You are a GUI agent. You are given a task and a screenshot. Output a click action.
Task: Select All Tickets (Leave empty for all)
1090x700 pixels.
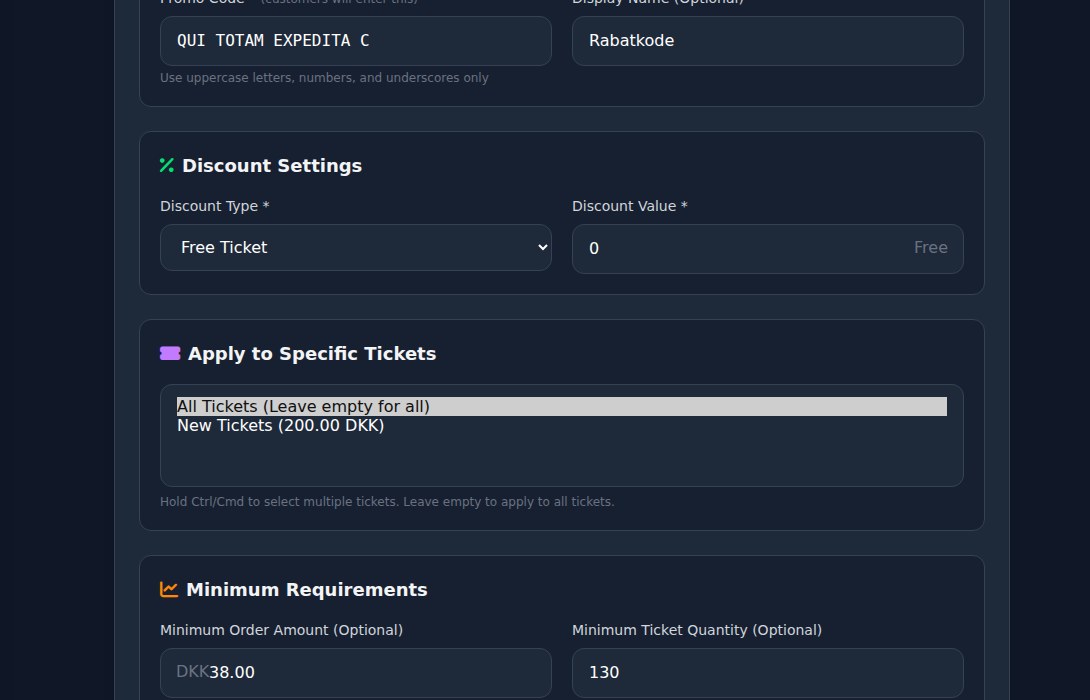562,407
